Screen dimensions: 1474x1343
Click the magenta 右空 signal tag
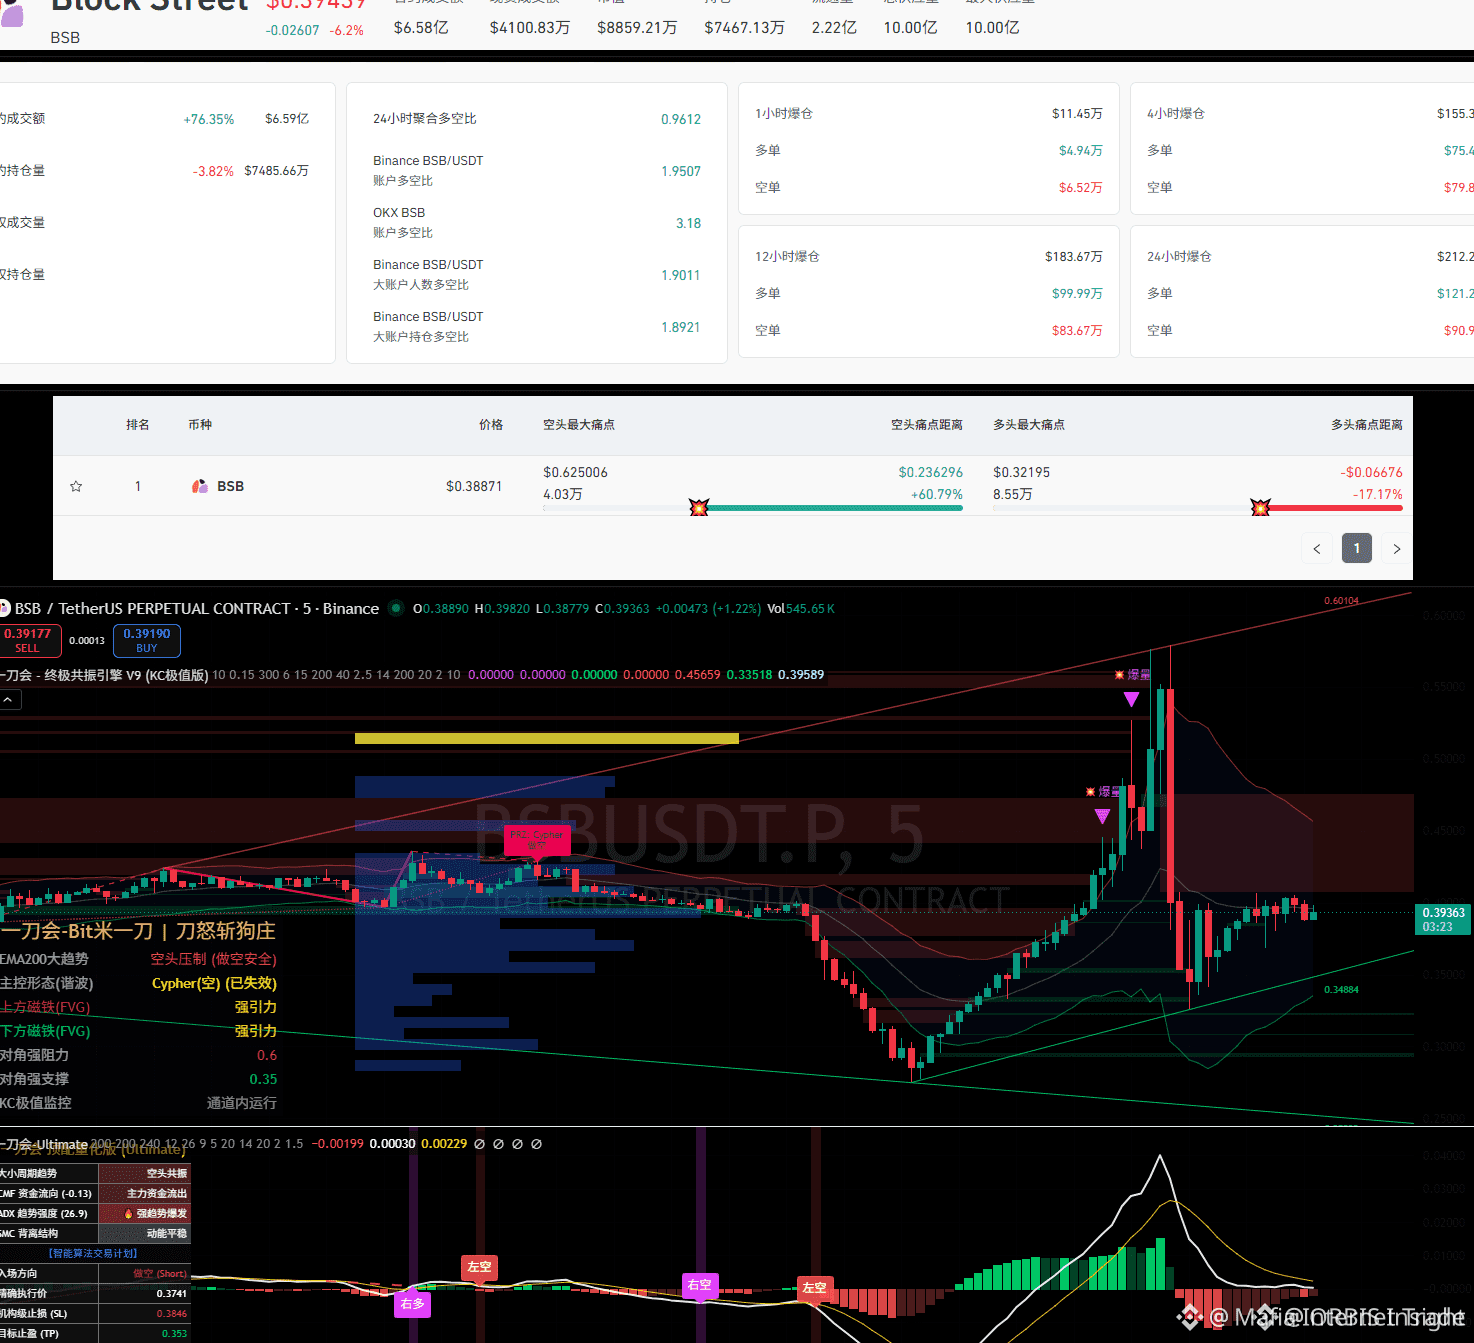click(699, 1285)
